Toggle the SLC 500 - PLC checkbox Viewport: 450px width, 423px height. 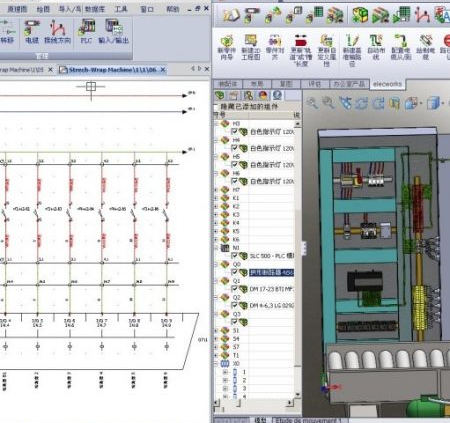tap(234, 256)
